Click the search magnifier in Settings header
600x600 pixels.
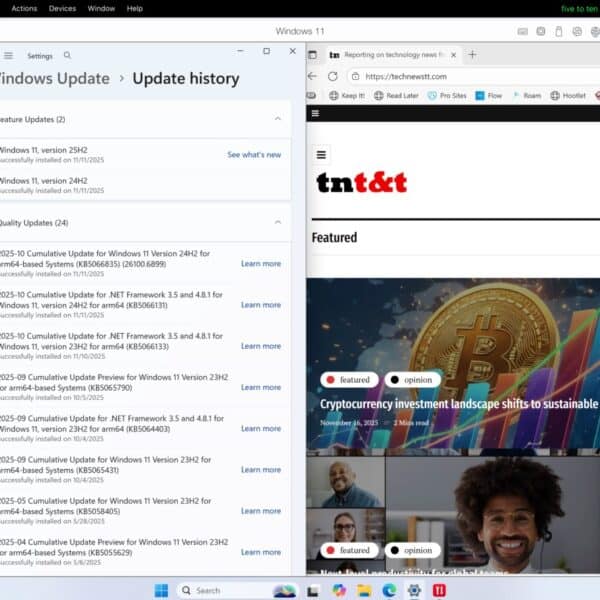(67, 55)
